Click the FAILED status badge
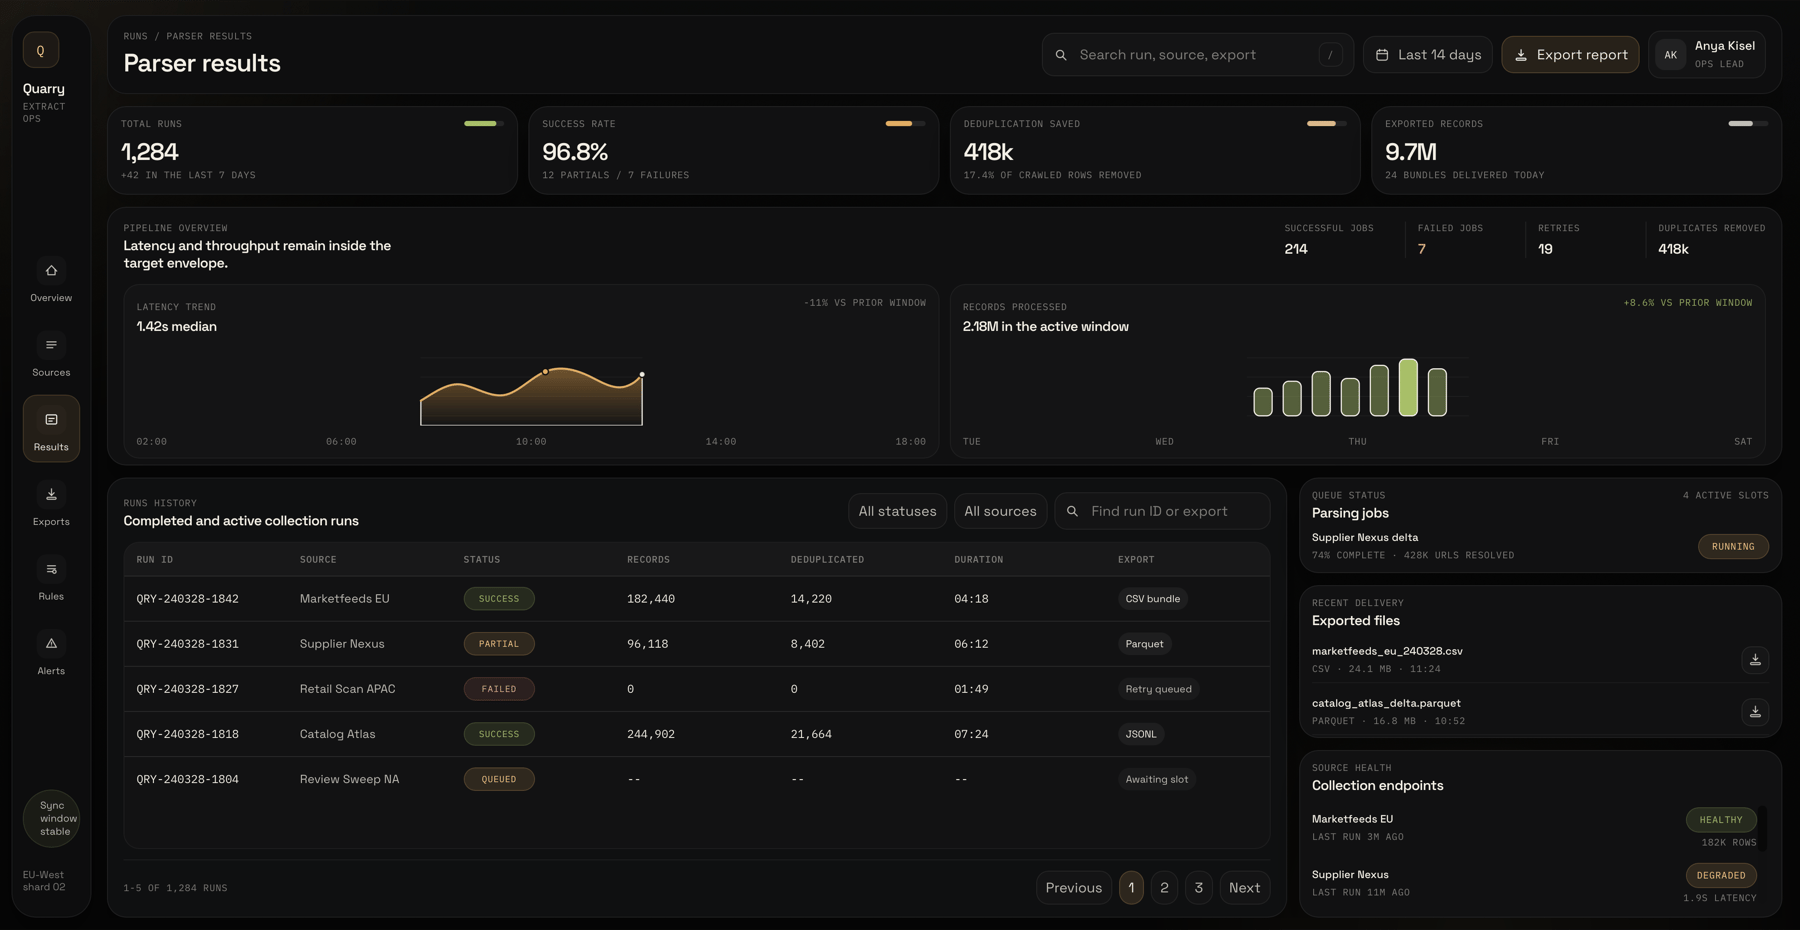 (x=499, y=689)
